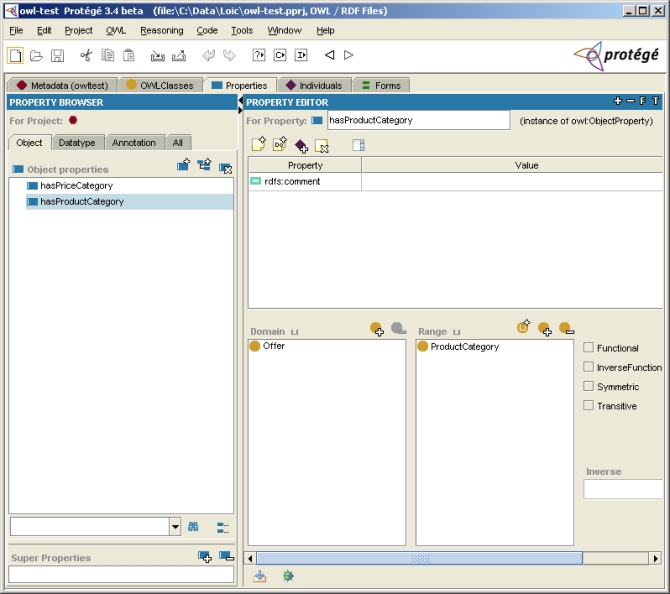Select the Datatype properties tab
Viewport: 670px width, 594px height.
point(77,142)
